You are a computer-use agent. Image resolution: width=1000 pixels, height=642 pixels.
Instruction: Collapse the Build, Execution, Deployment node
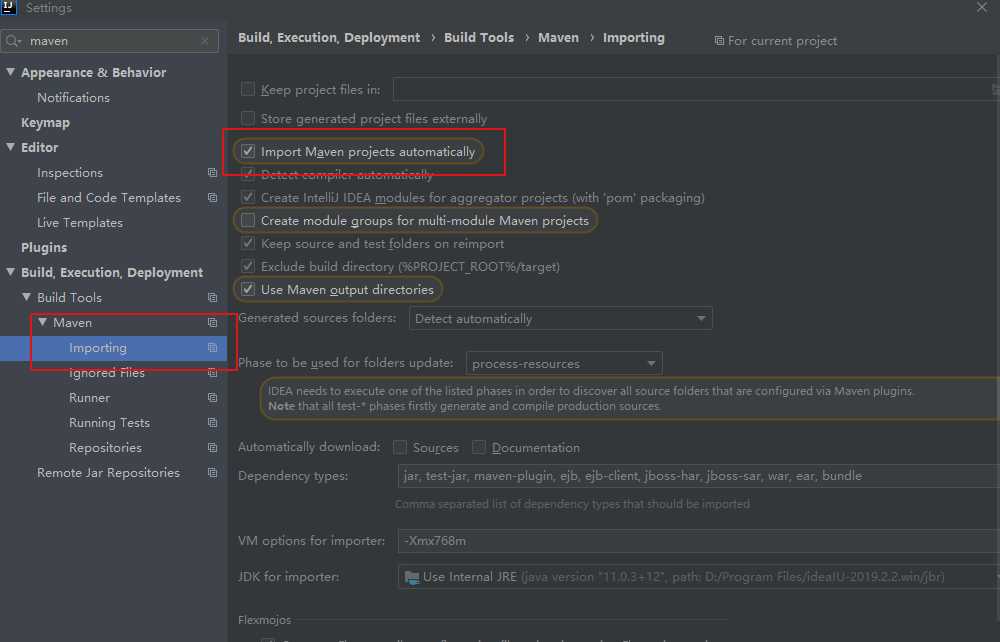pyautogui.click(x=11, y=272)
